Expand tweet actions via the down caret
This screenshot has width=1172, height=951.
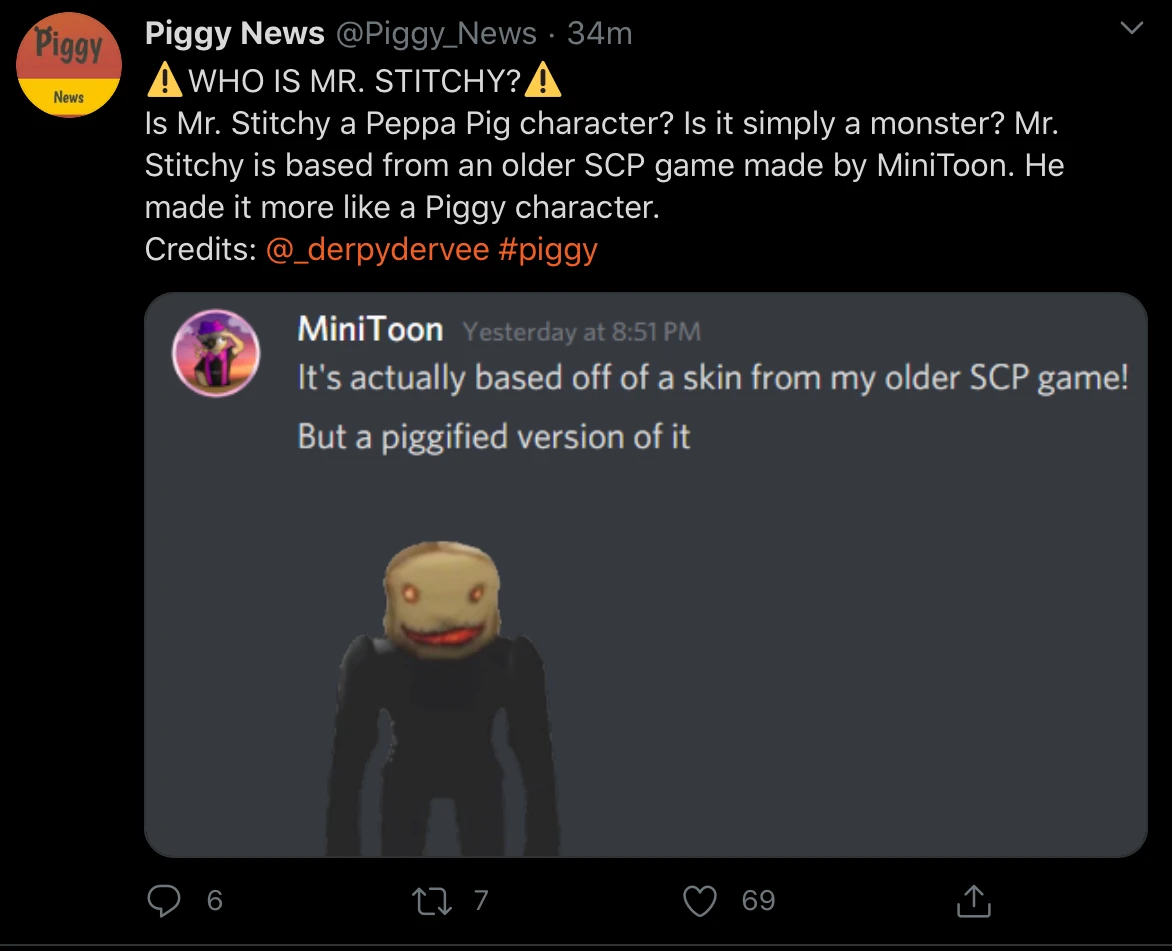tap(1131, 29)
